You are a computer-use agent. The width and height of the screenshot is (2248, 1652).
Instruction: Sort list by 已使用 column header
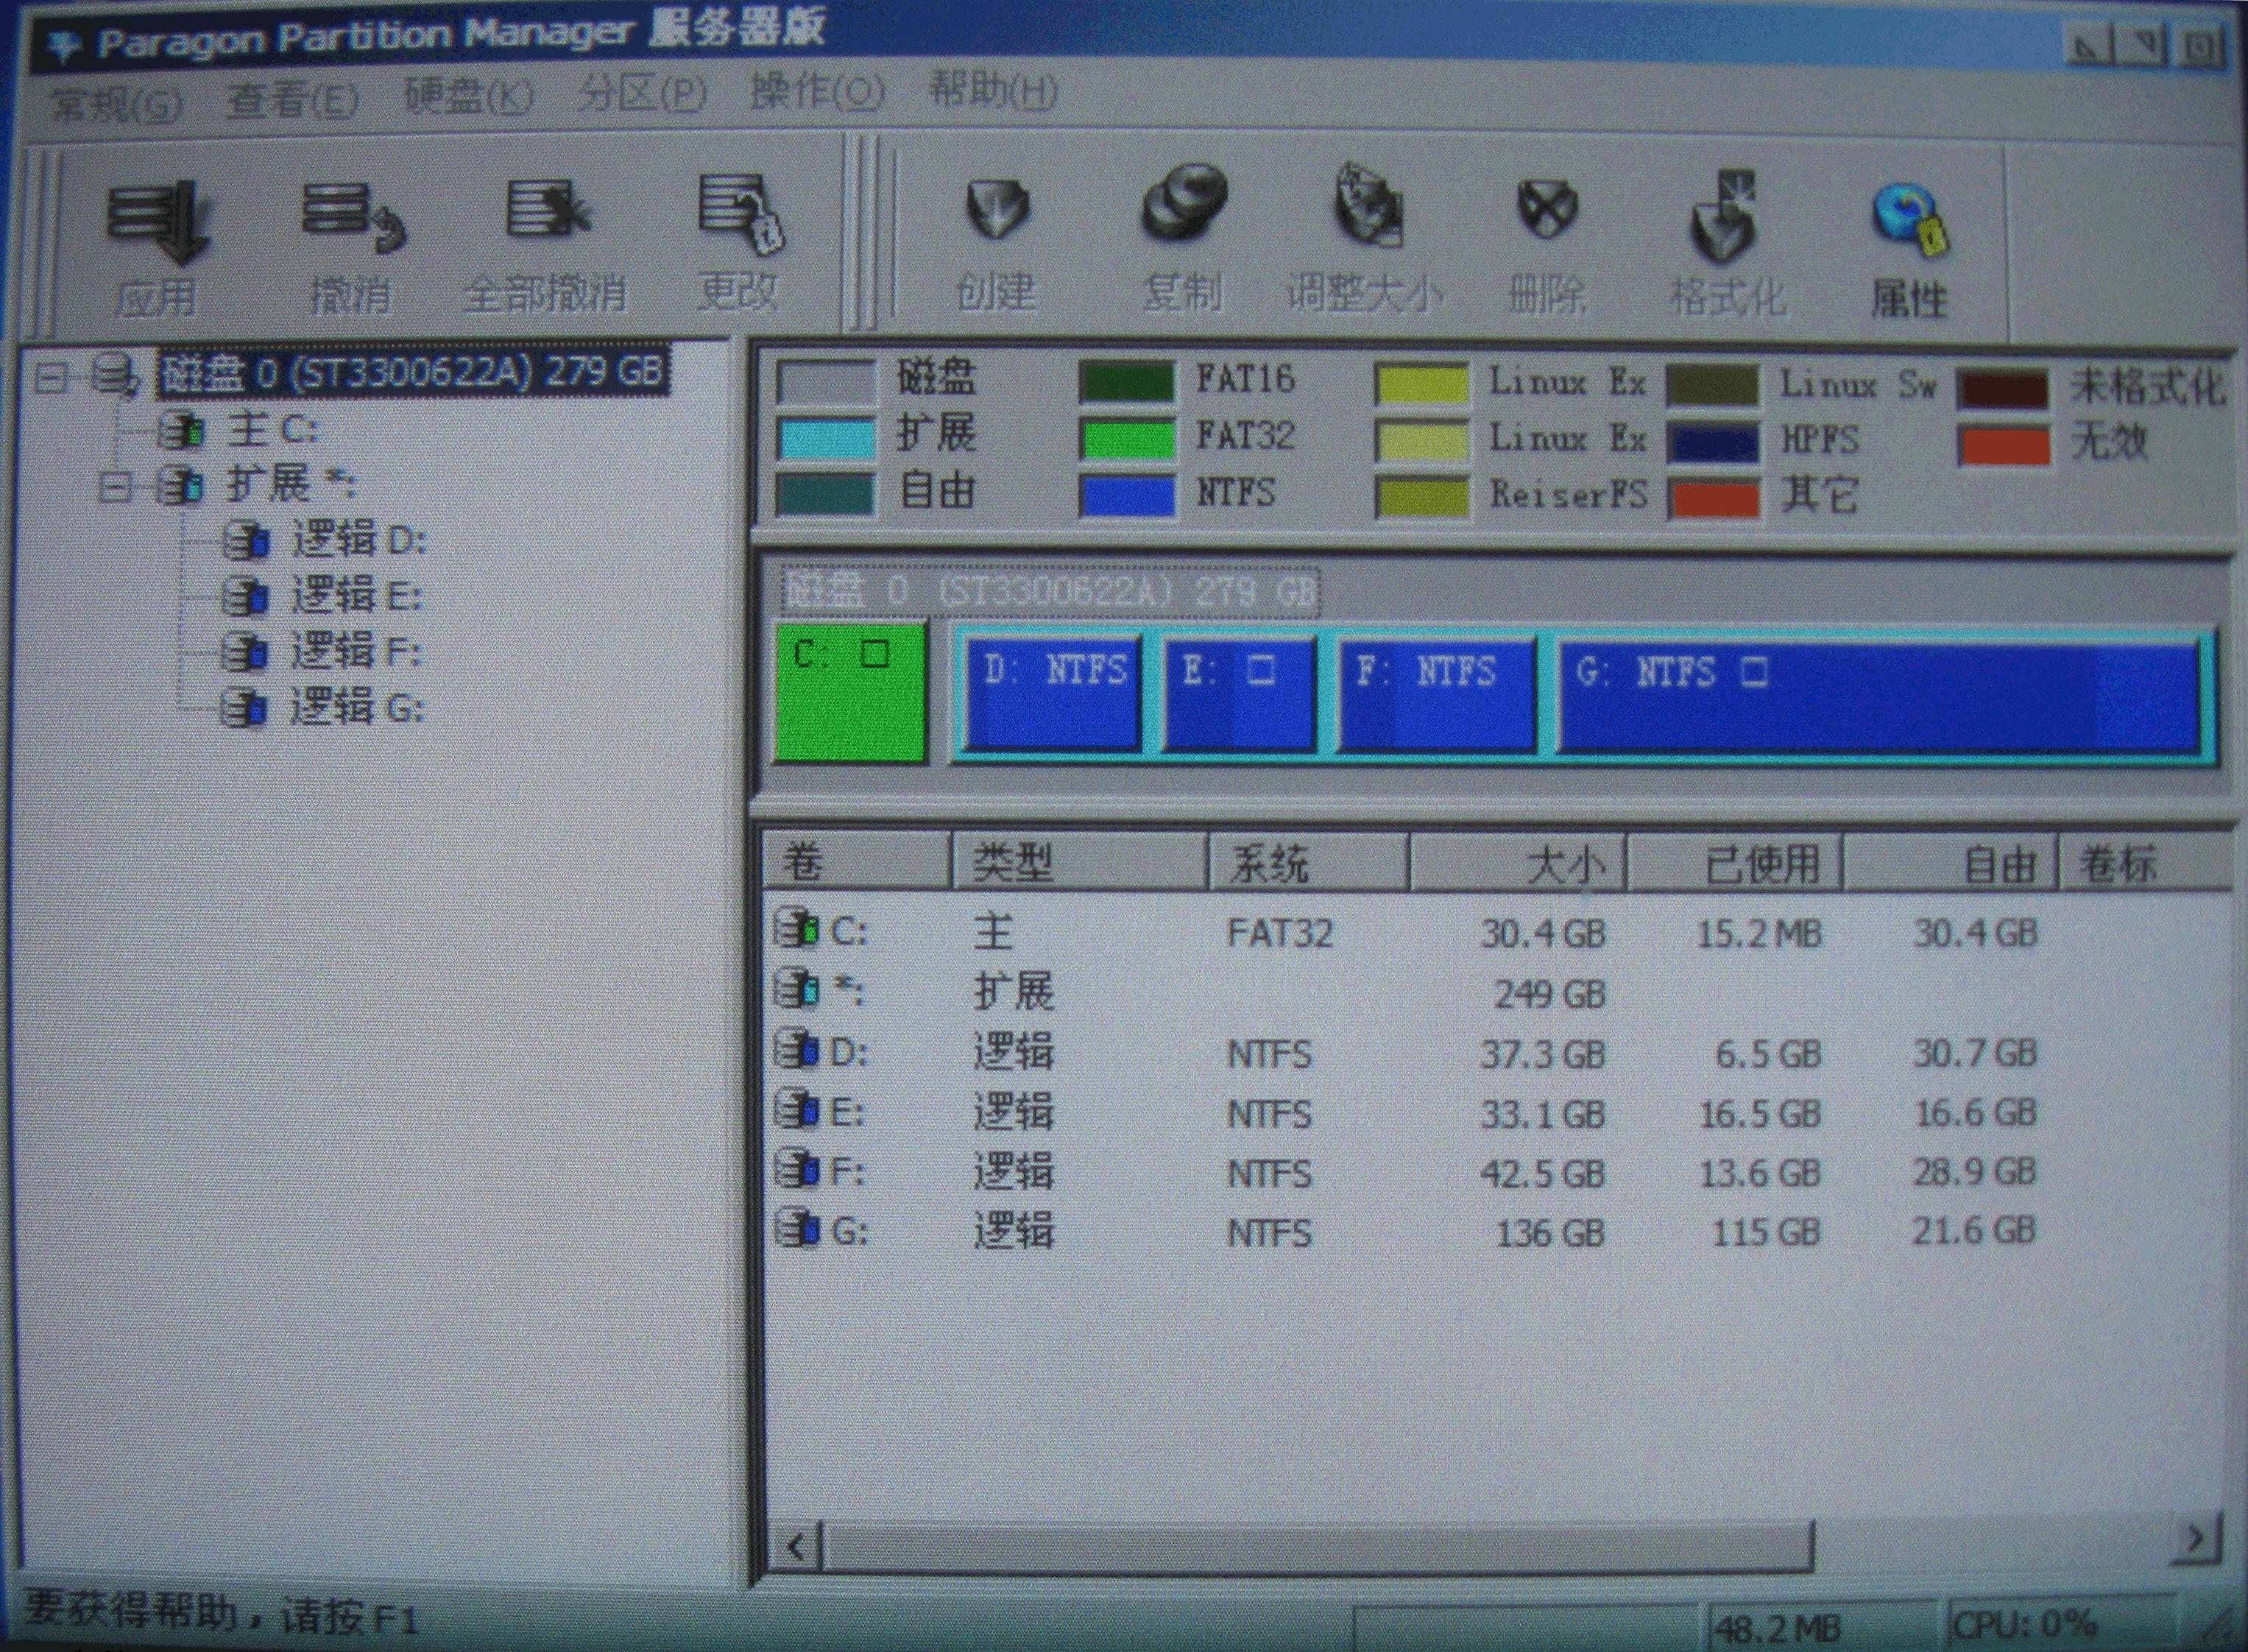pyautogui.click(x=1735, y=861)
